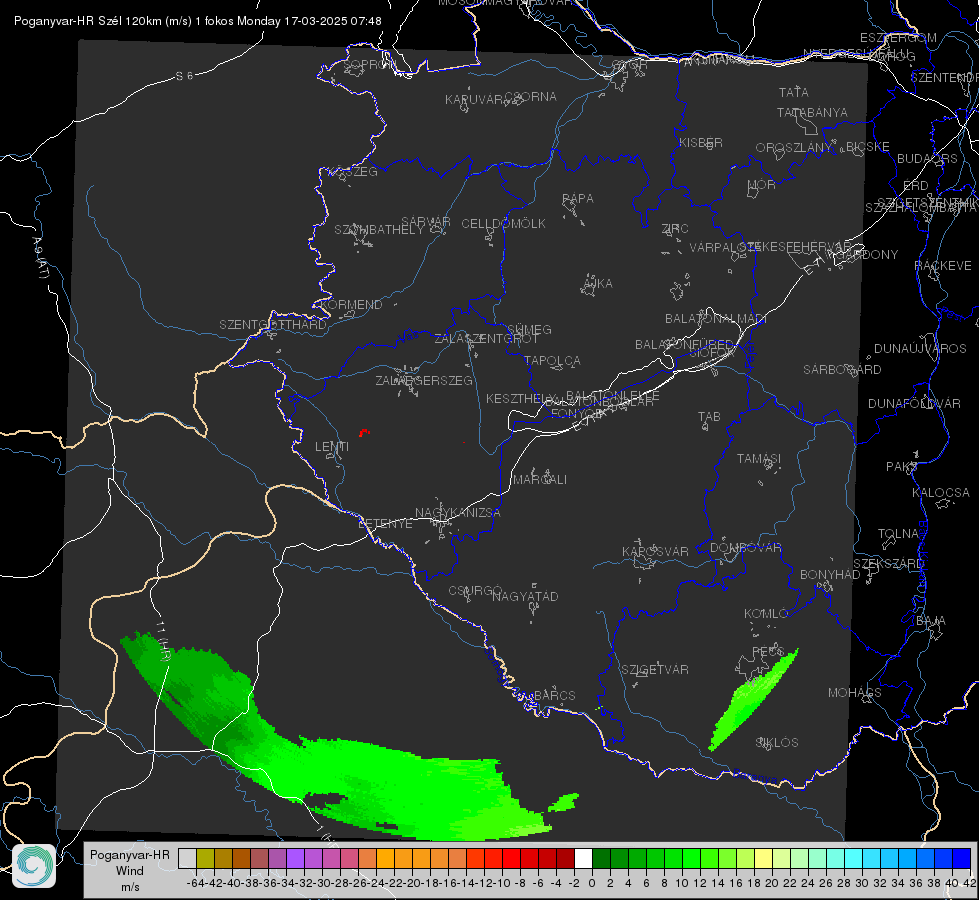The height and width of the screenshot is (900, 979).
Task: Select the ZIRC town label
Action: 675,229
